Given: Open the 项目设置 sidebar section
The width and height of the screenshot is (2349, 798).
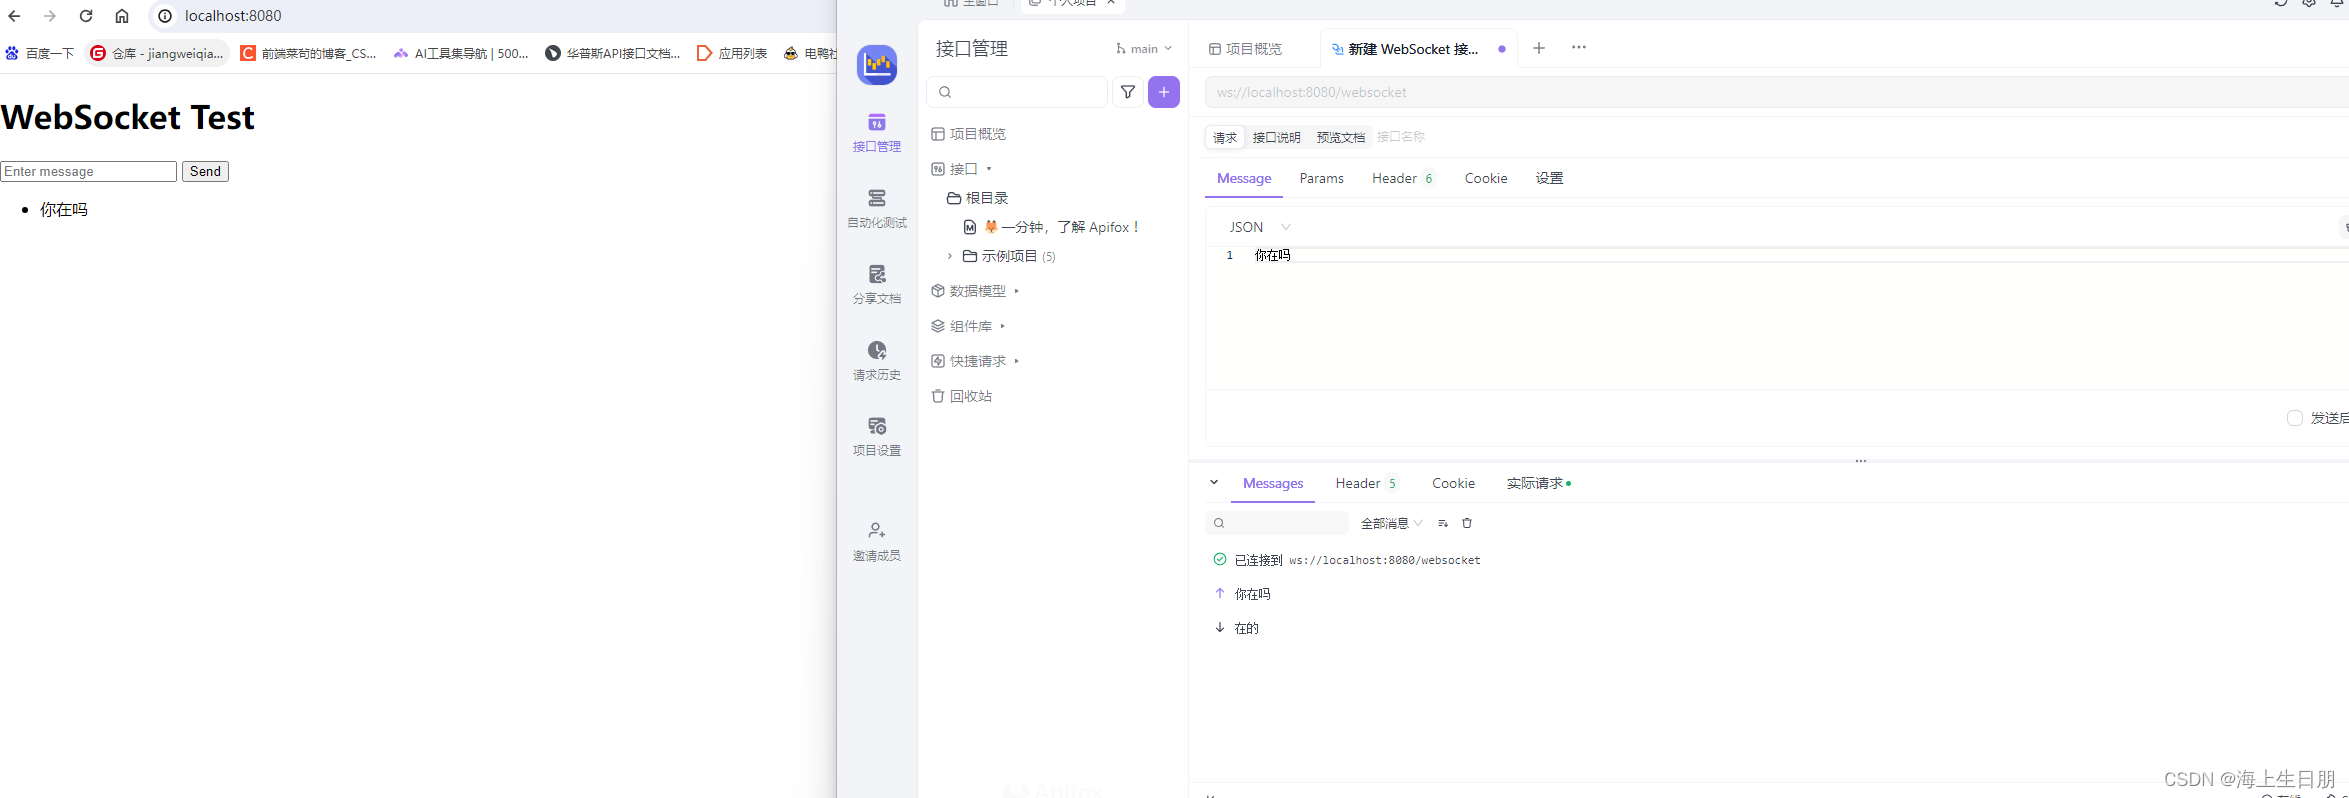Looking at the screenshot, I should 877,436.
